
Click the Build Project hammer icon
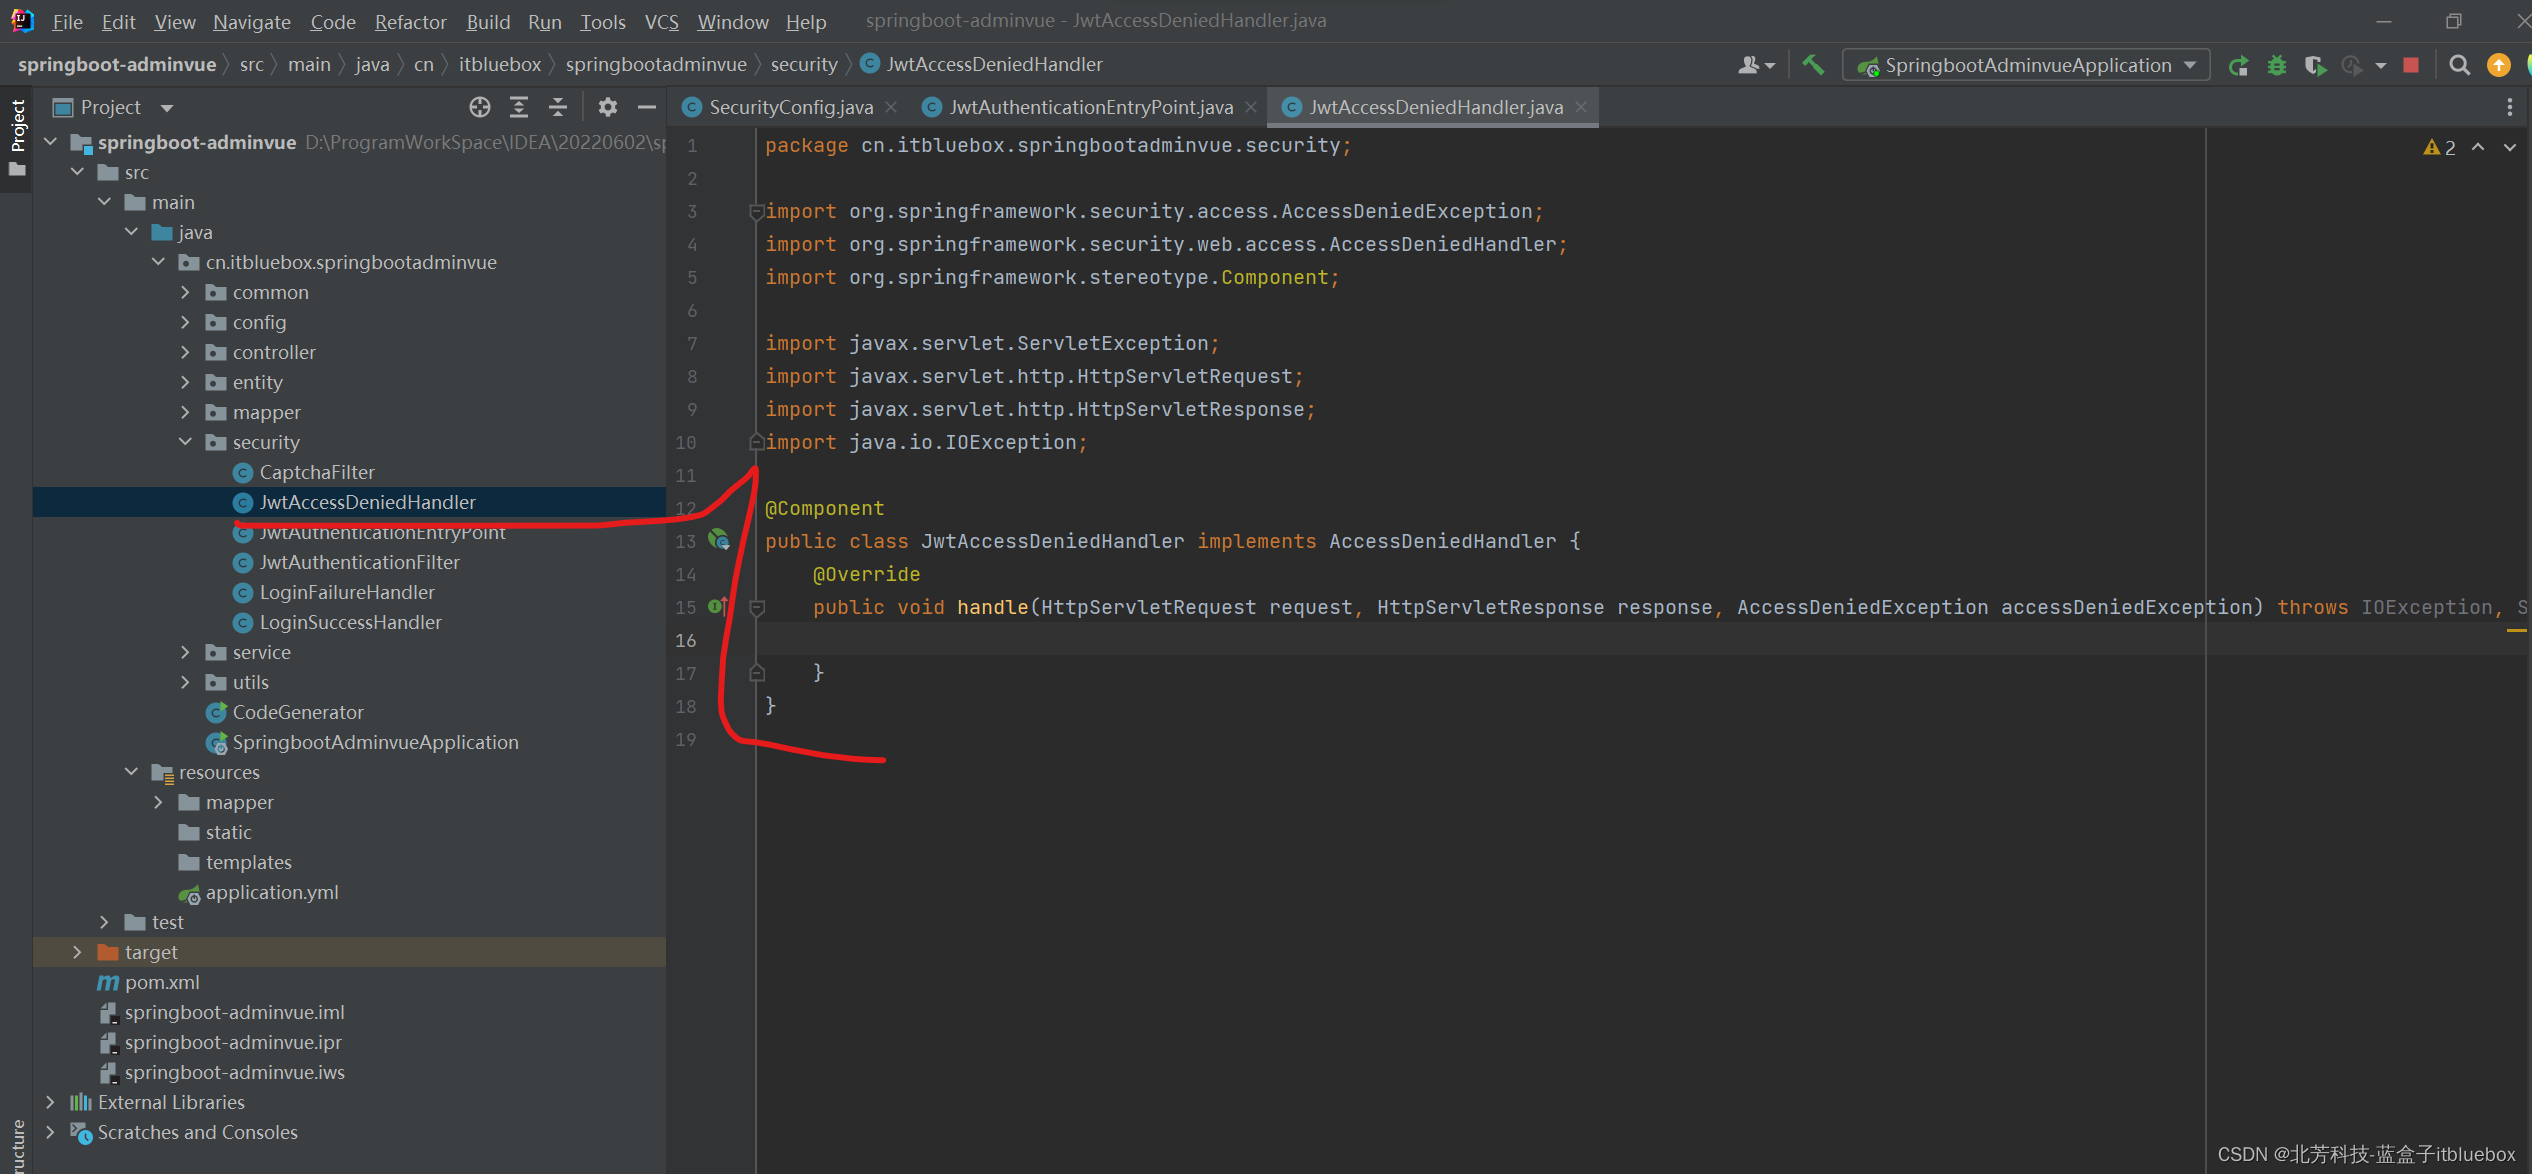point(1812,65)
